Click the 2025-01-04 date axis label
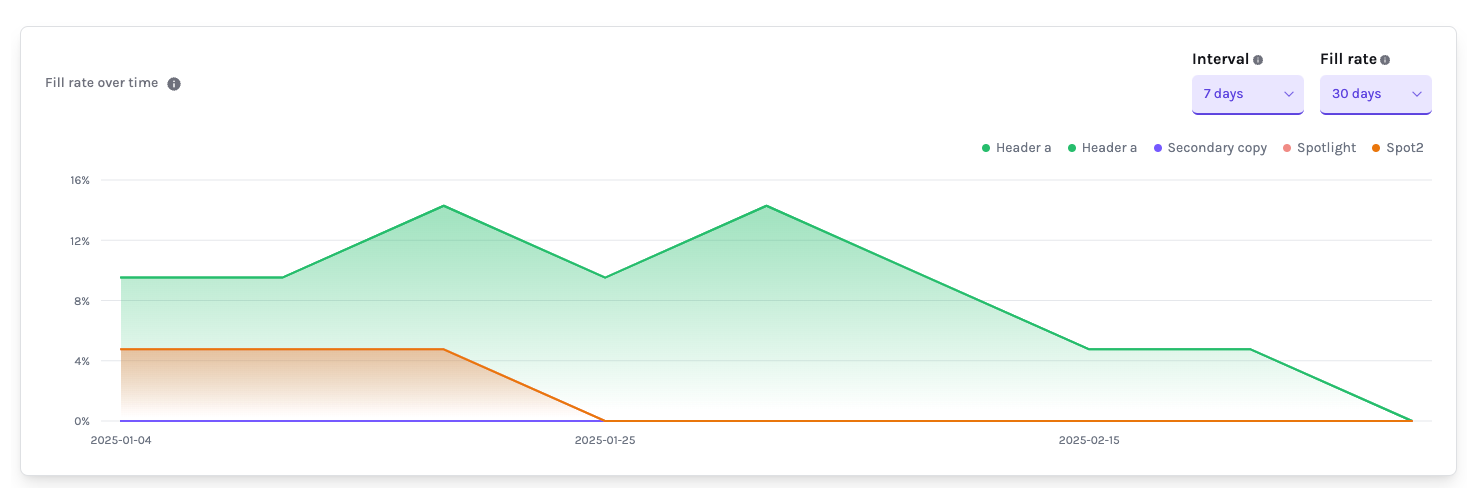The height and width of the screenshot is (499, 1478). pos(120,440)
